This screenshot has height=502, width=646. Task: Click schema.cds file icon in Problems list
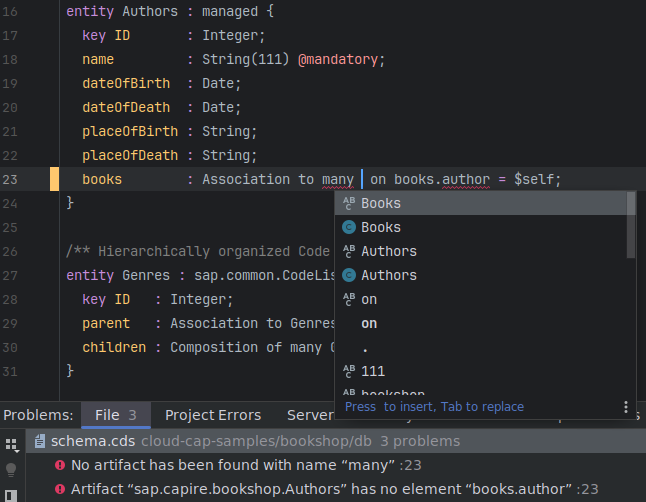tap(40, 441)
